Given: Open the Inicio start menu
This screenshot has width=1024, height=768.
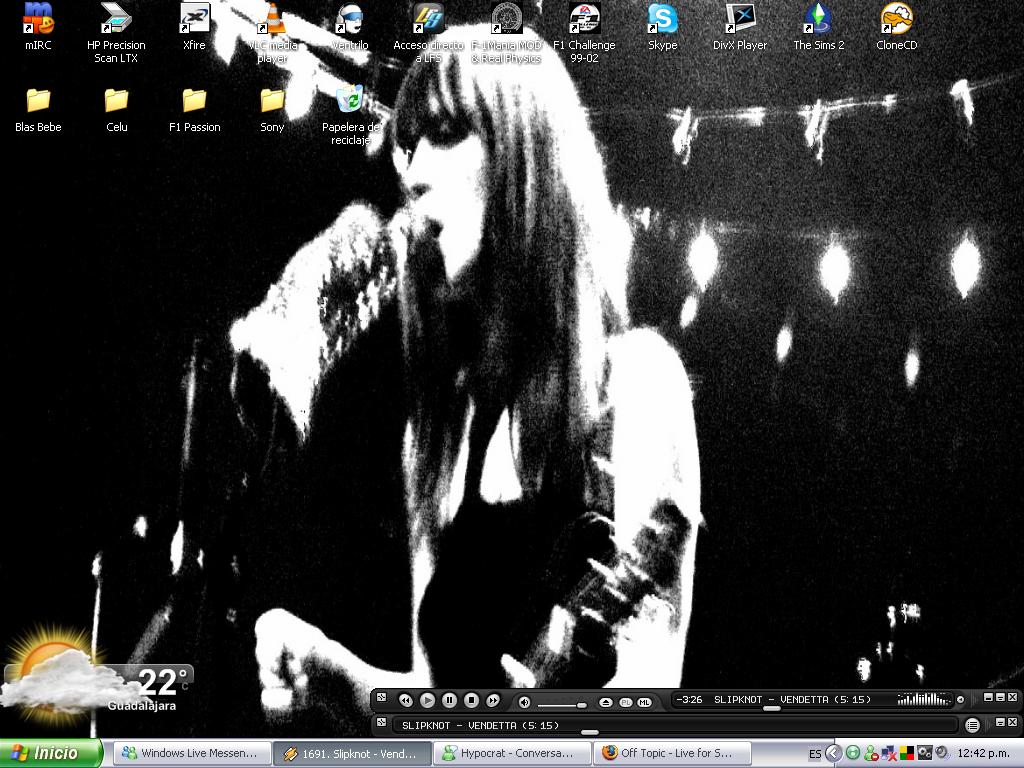Looking at the screenshot, I should coord(52,753).
